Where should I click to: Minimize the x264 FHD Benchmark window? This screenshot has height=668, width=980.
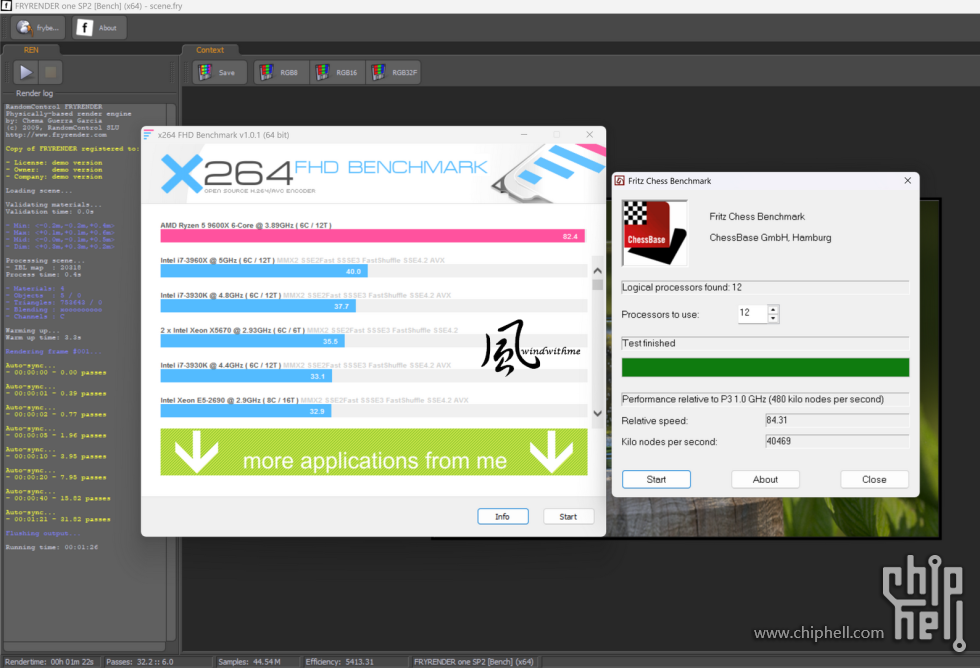point(524,134)
